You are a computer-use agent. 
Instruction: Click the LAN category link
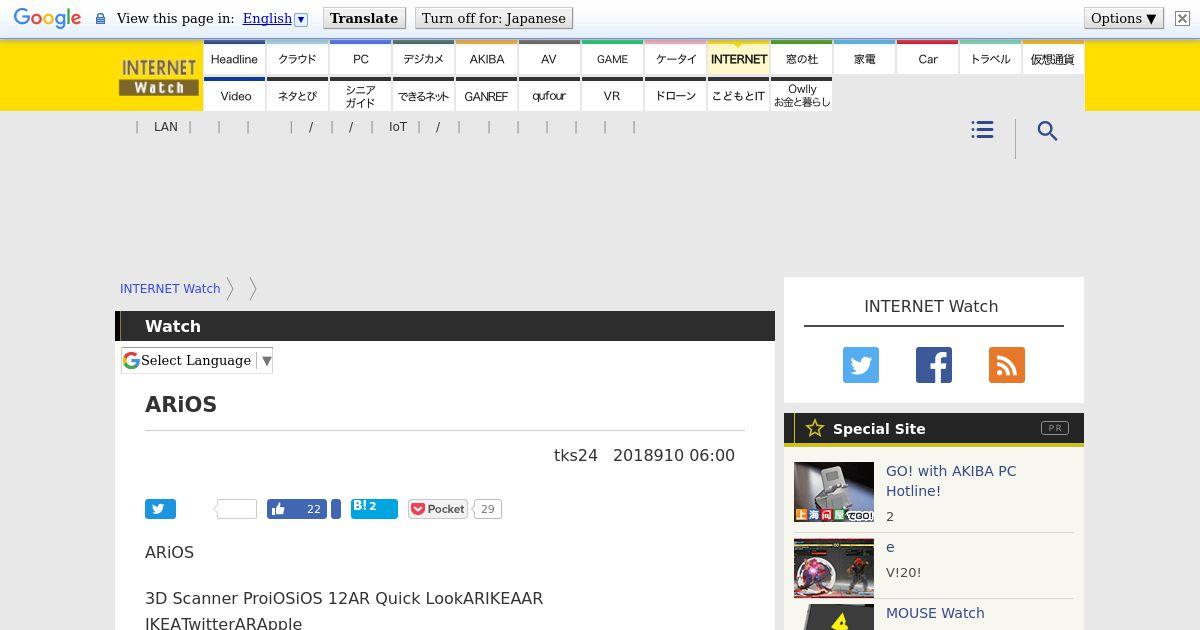[166, 127]
